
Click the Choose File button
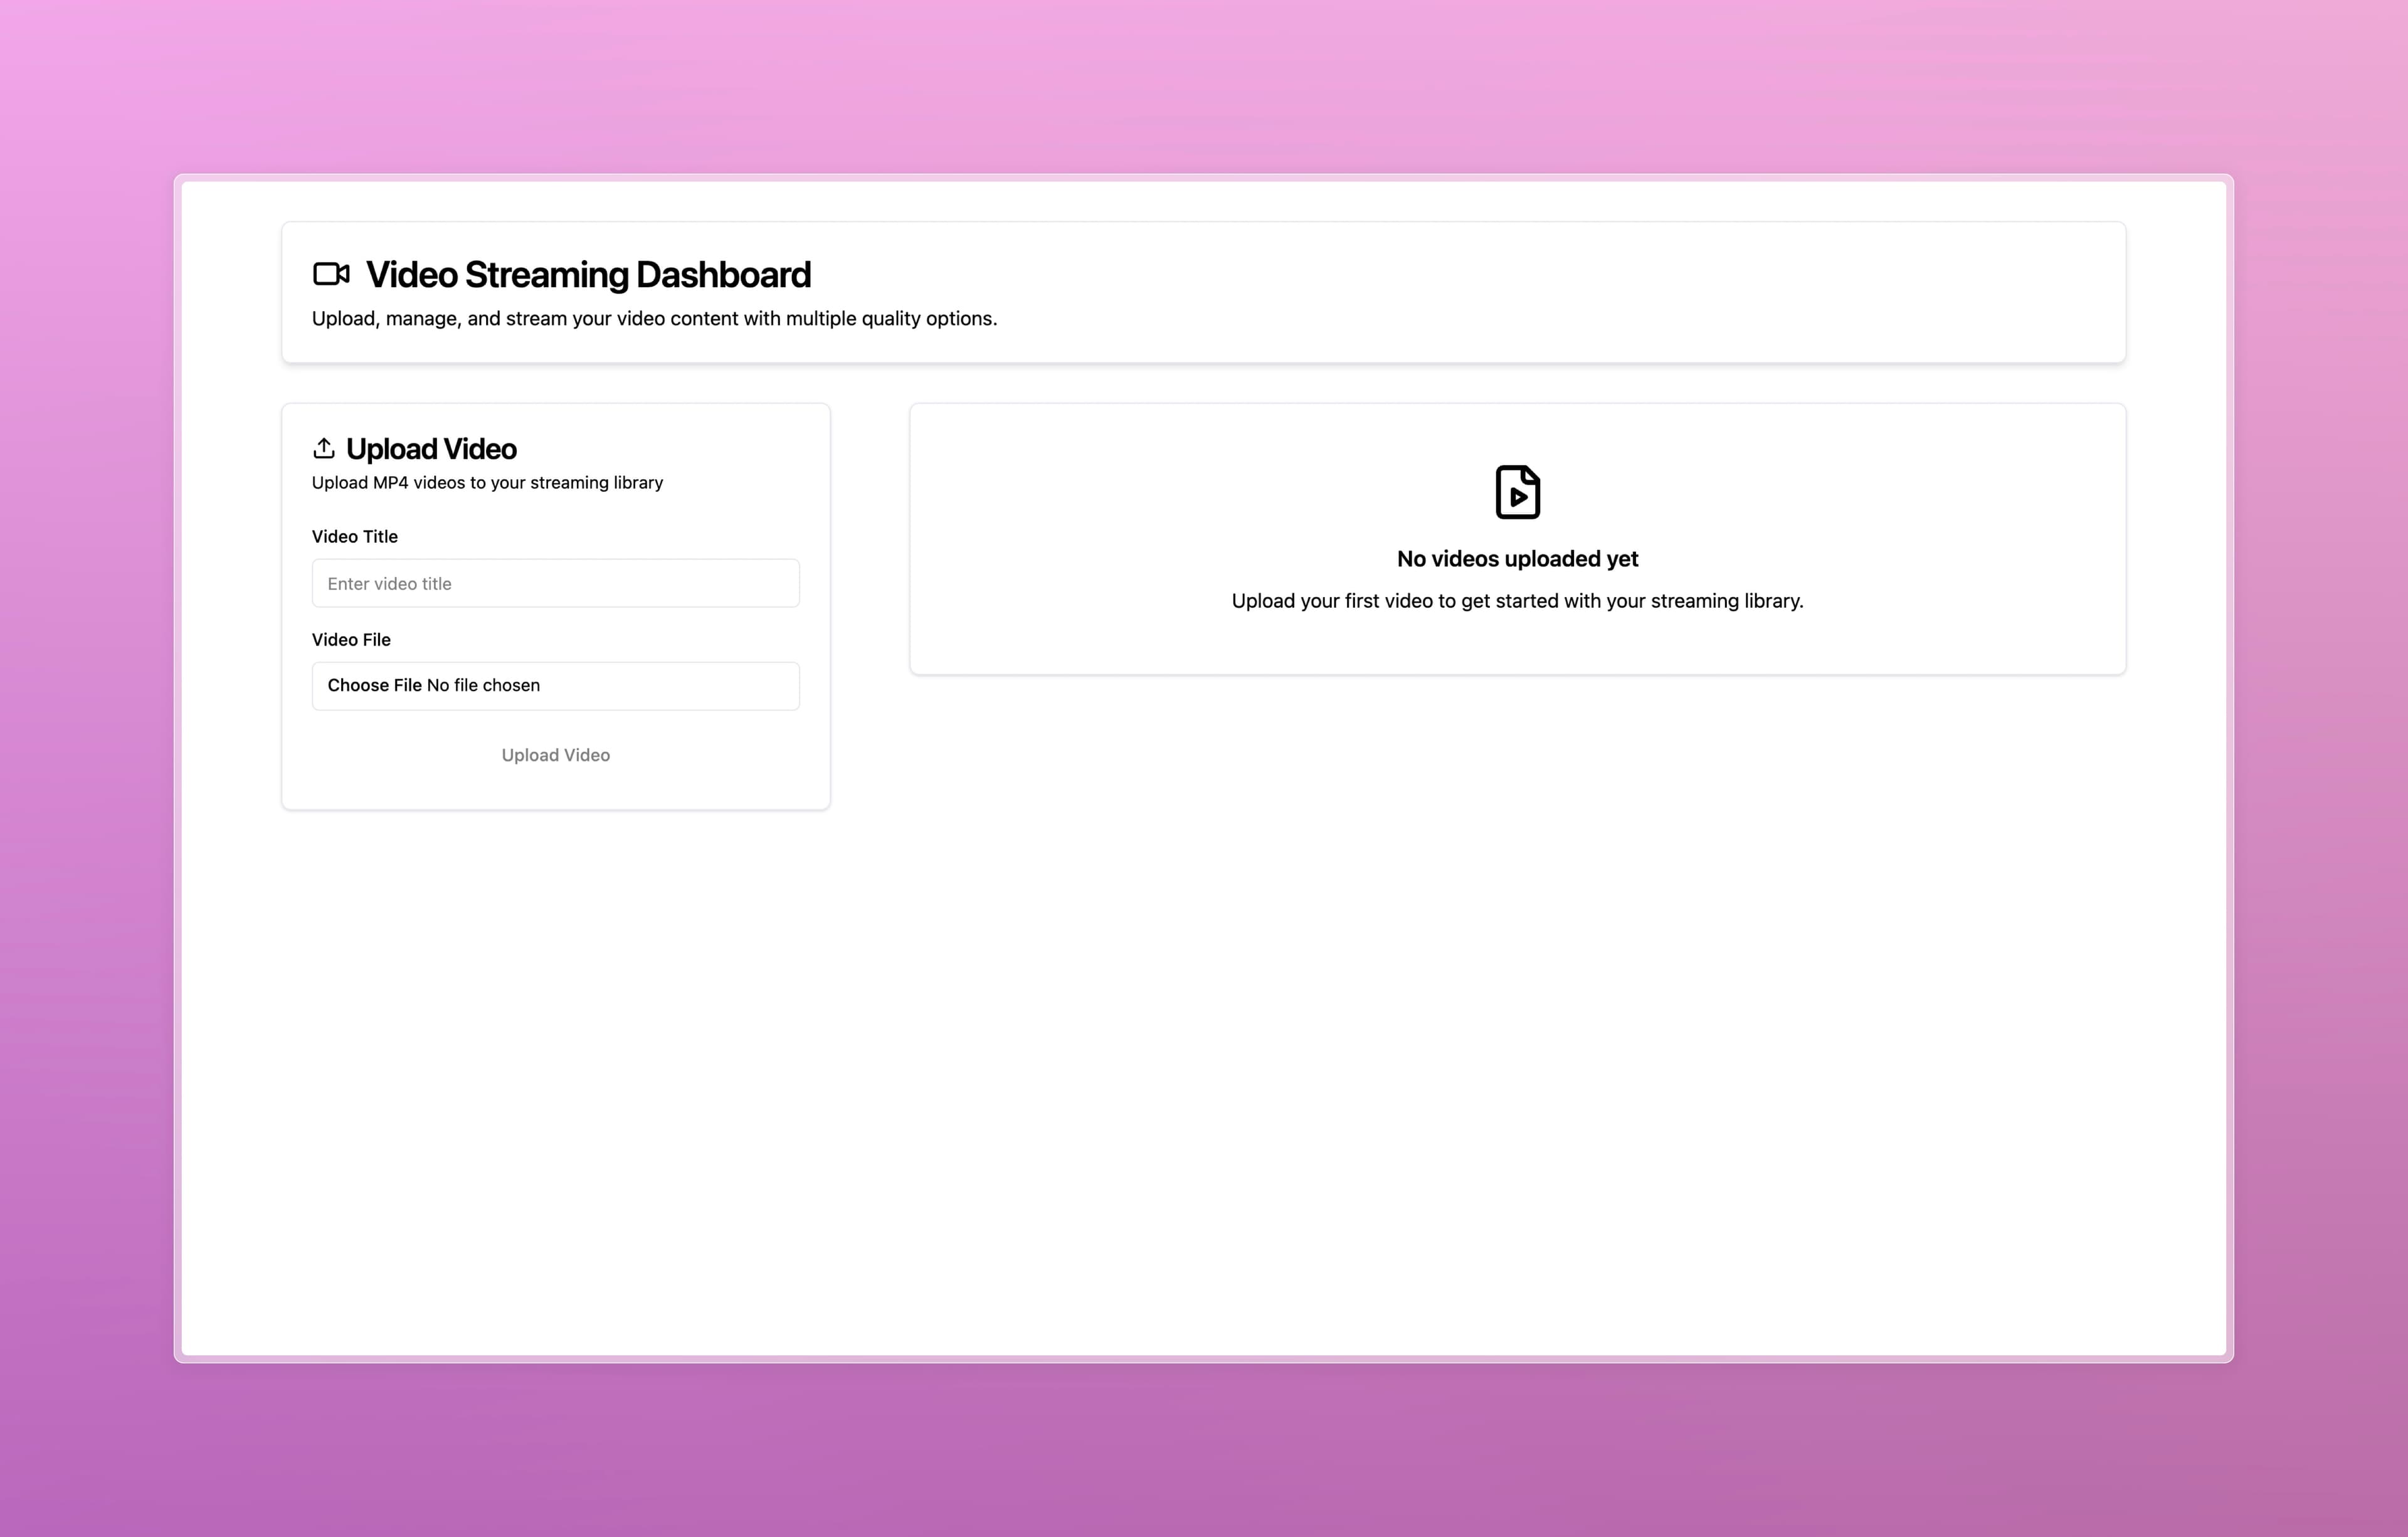coord(375,685)
